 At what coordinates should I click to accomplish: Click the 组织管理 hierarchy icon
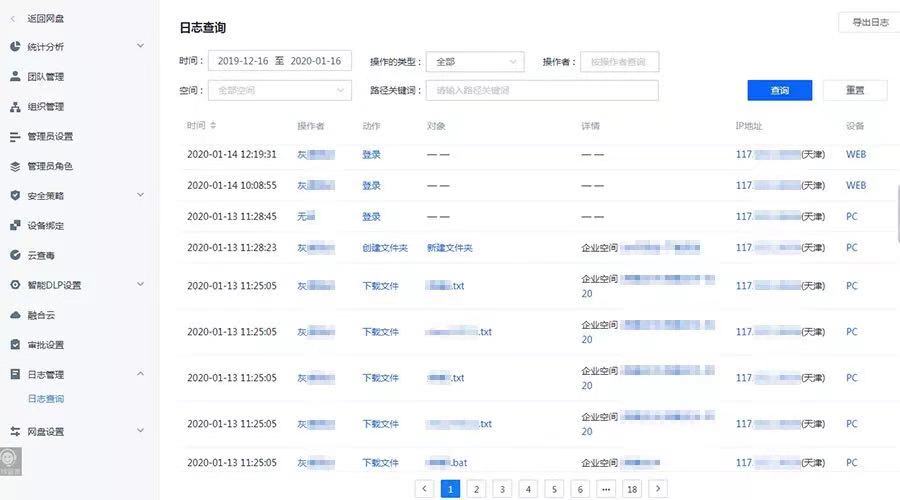click(x=15, y=107)
